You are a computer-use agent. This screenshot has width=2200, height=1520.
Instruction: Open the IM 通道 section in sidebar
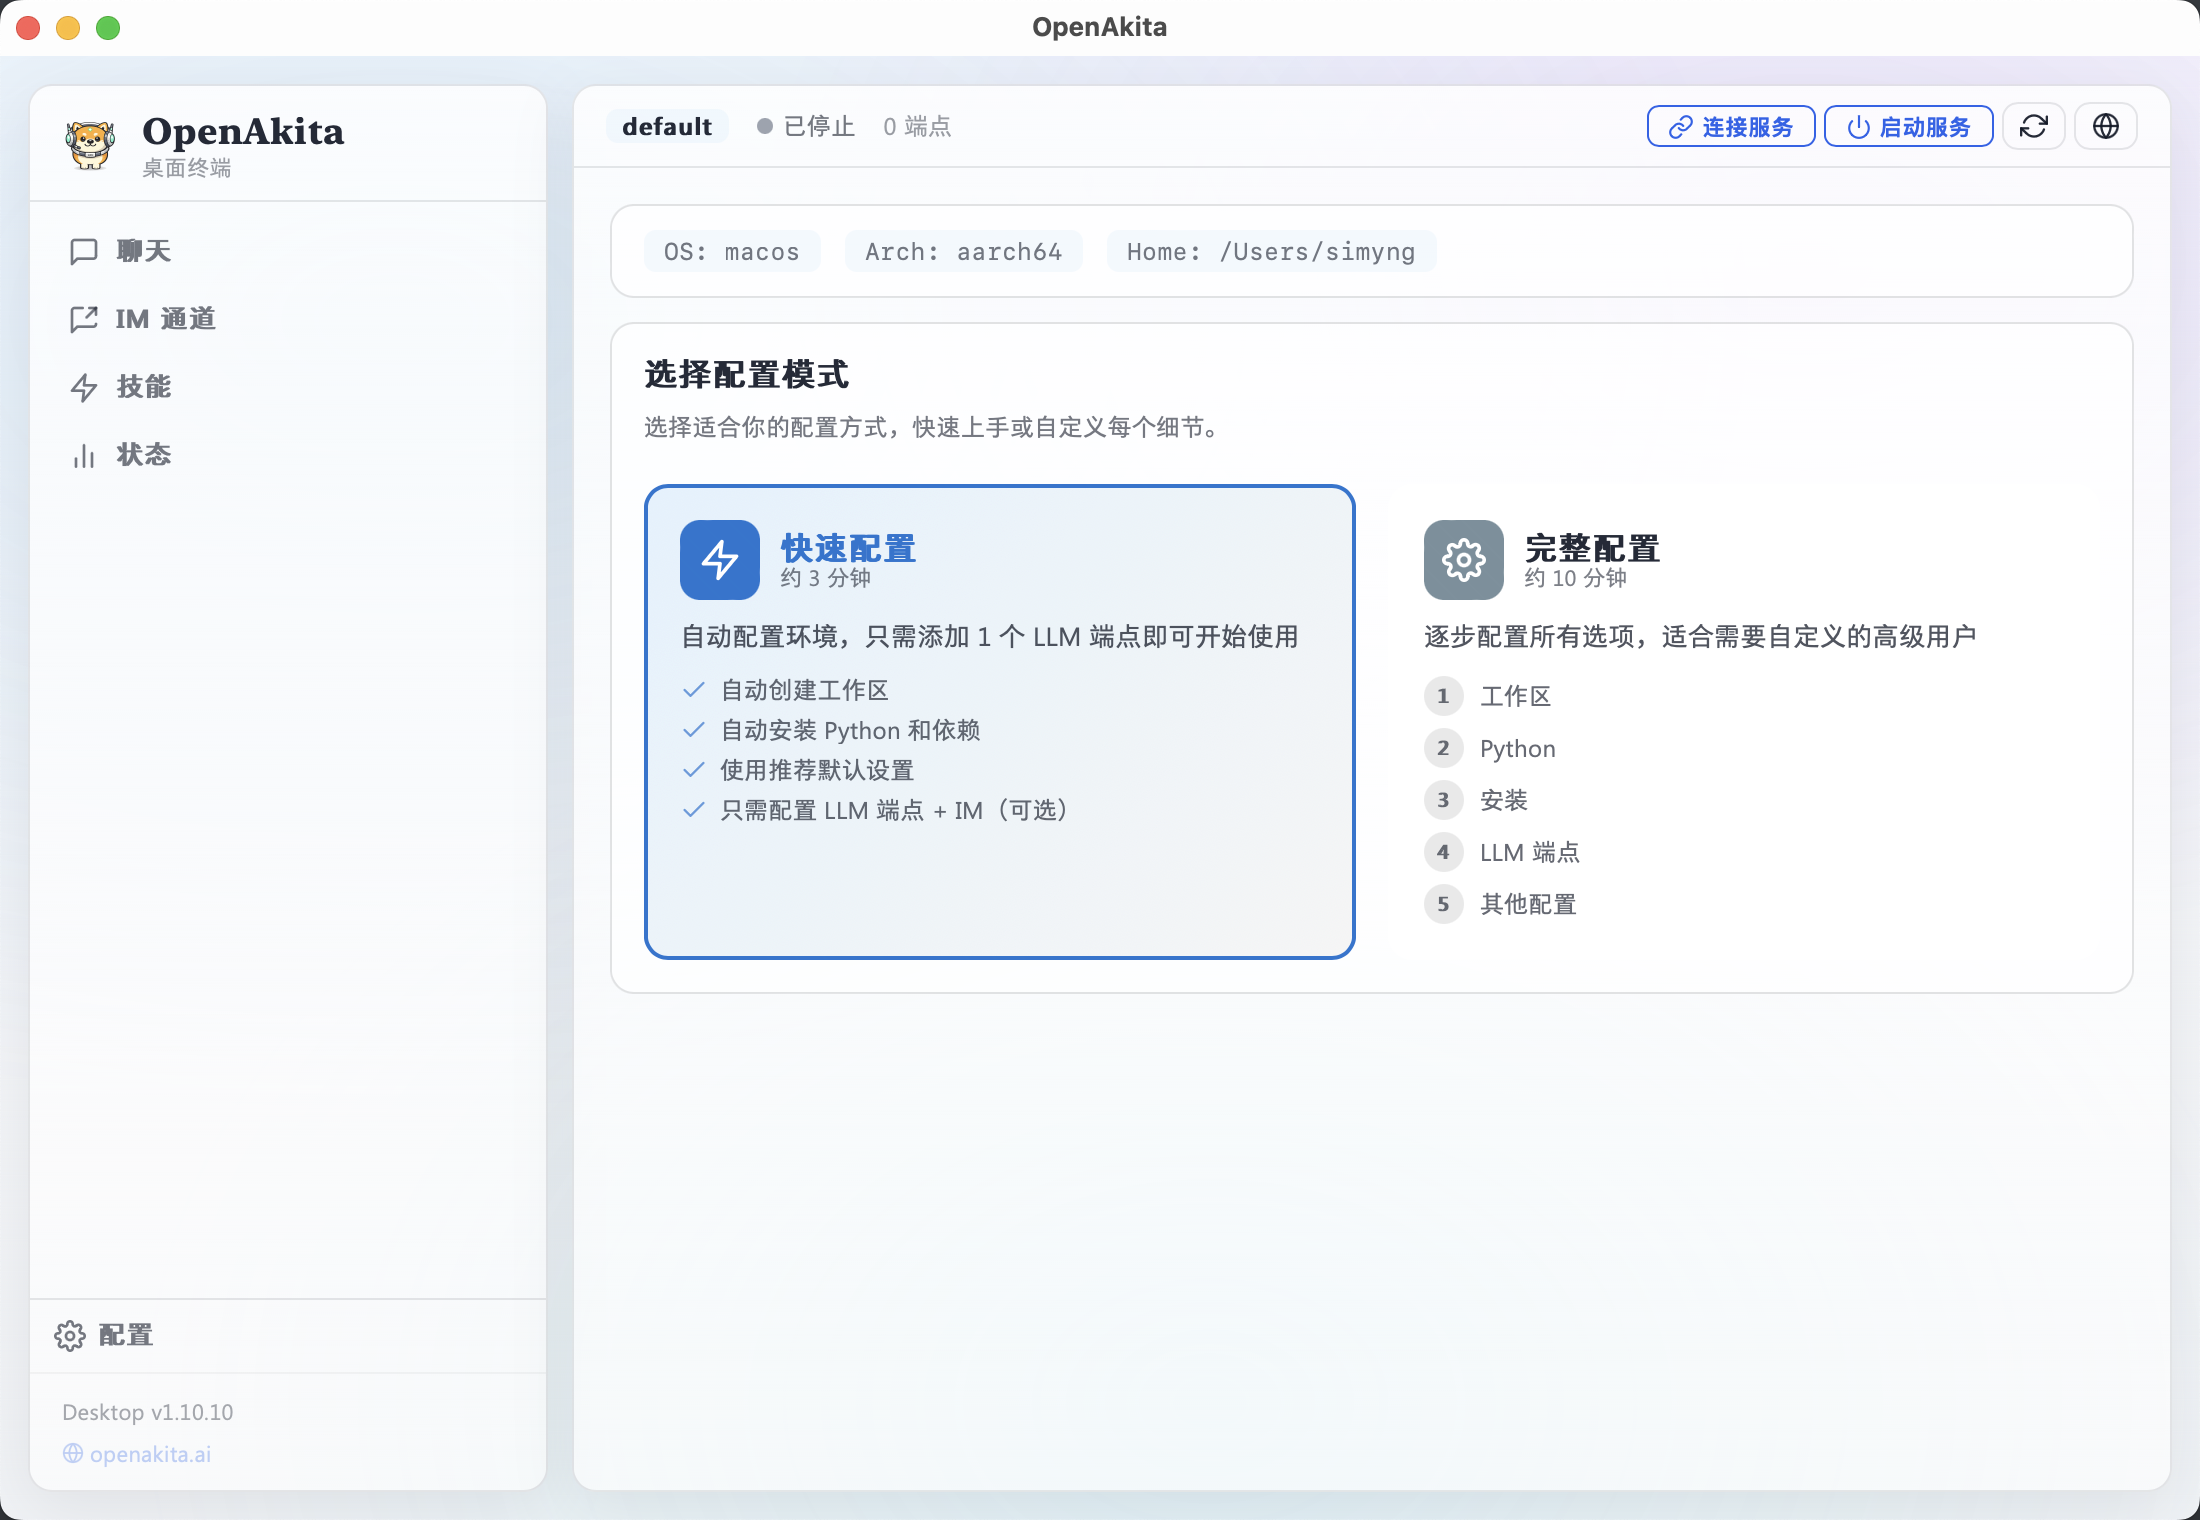point(165,319)
